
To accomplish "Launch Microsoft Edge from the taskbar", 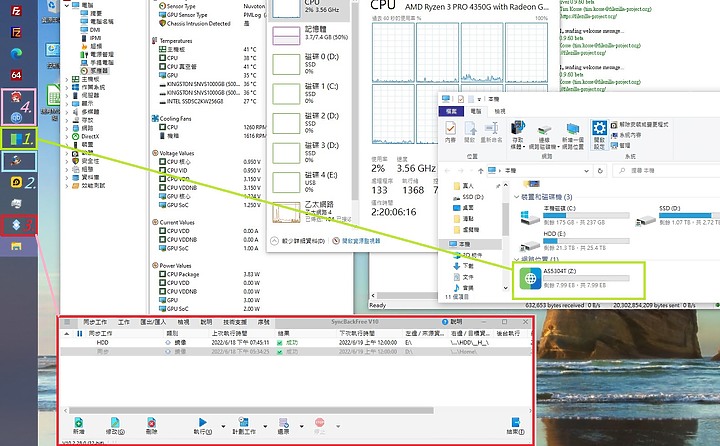I will pyautogui.click(x=16, y=54).
